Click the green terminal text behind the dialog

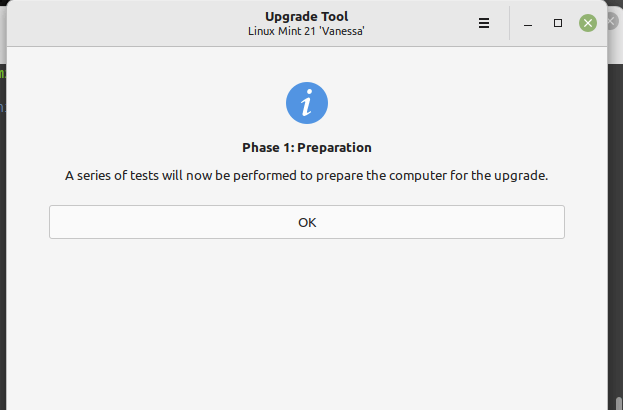coord(2,73)
